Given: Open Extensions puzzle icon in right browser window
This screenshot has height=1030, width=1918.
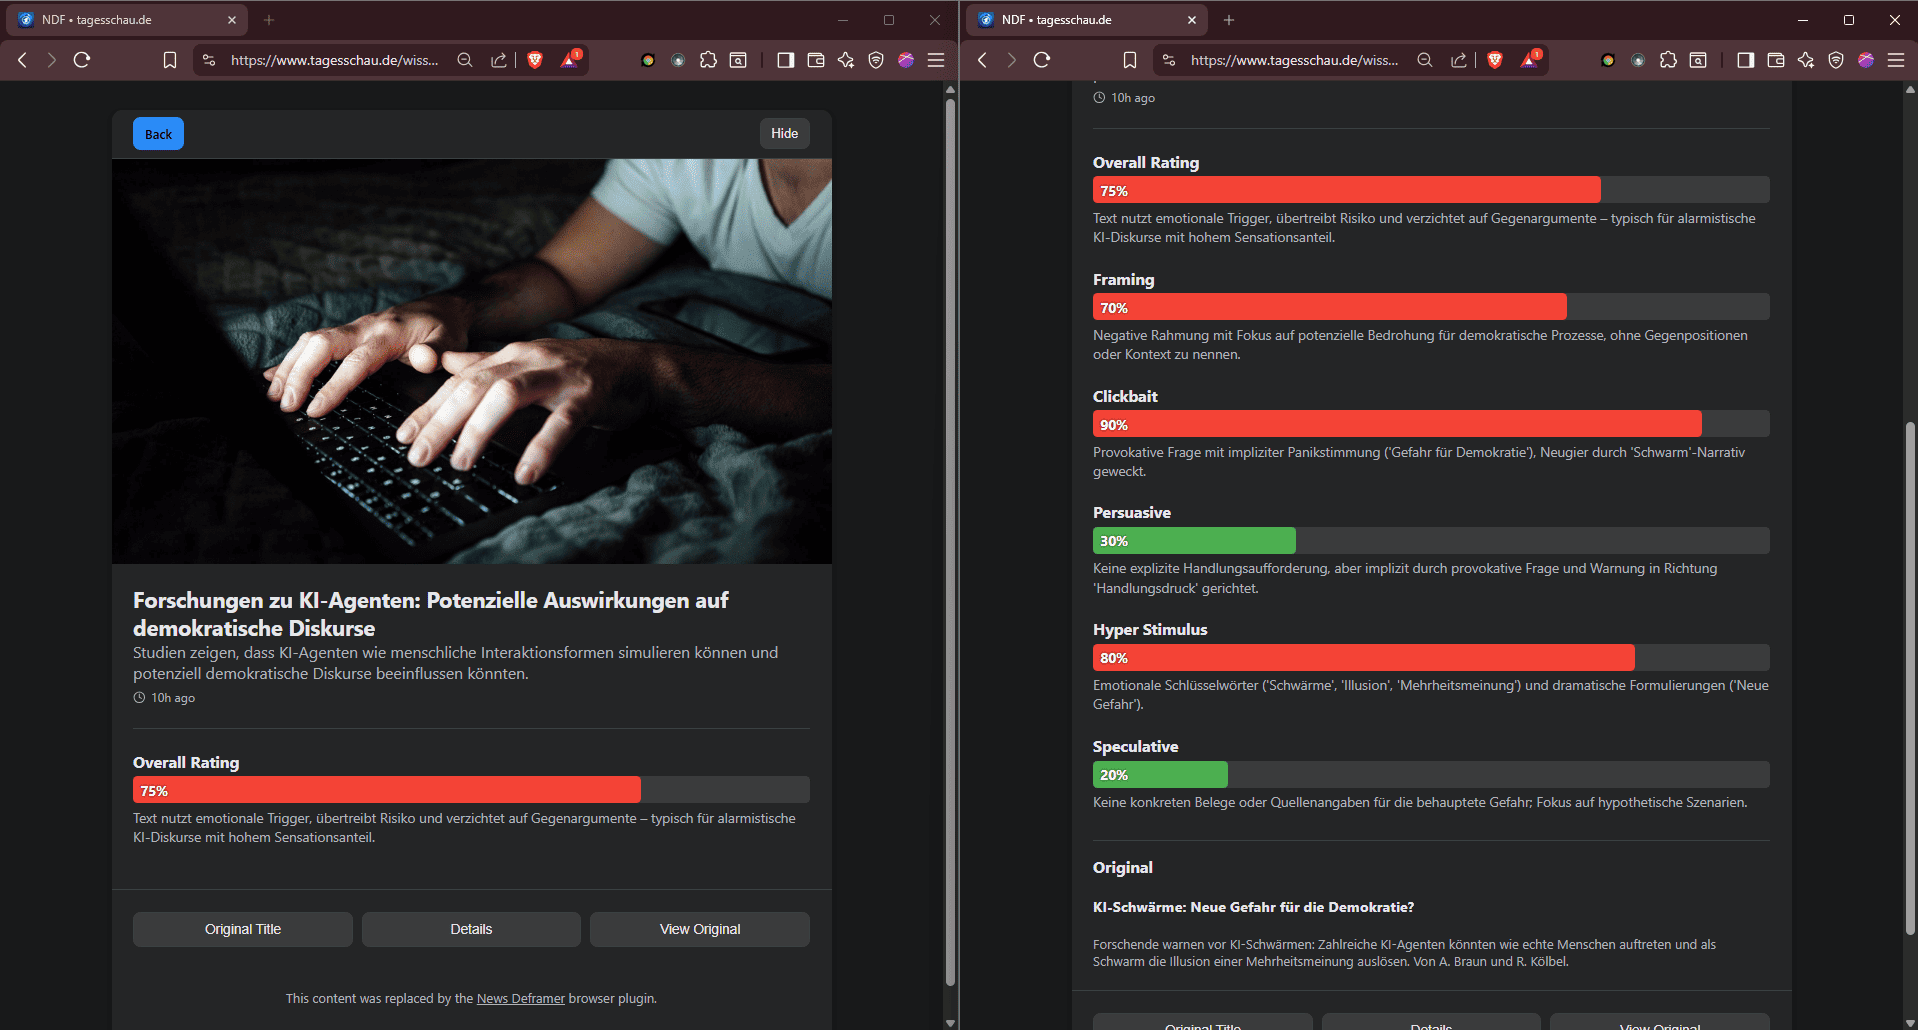Looking at the screenshot, I should [x=1668, y=60].
